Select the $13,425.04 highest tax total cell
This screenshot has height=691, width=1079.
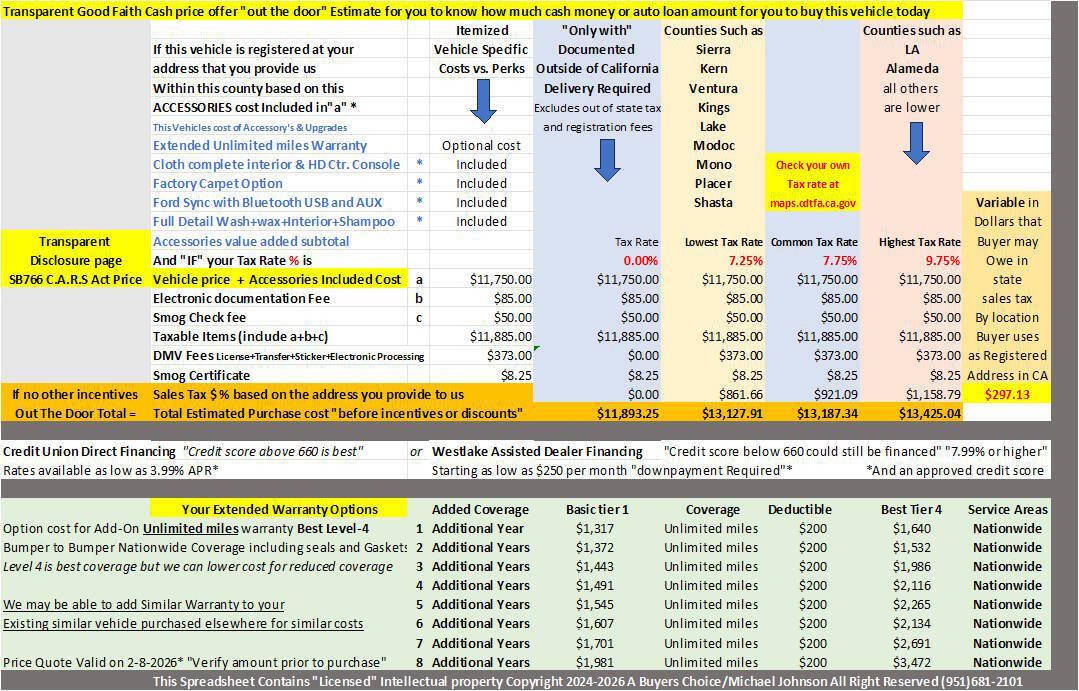click(x=929, y=414)
